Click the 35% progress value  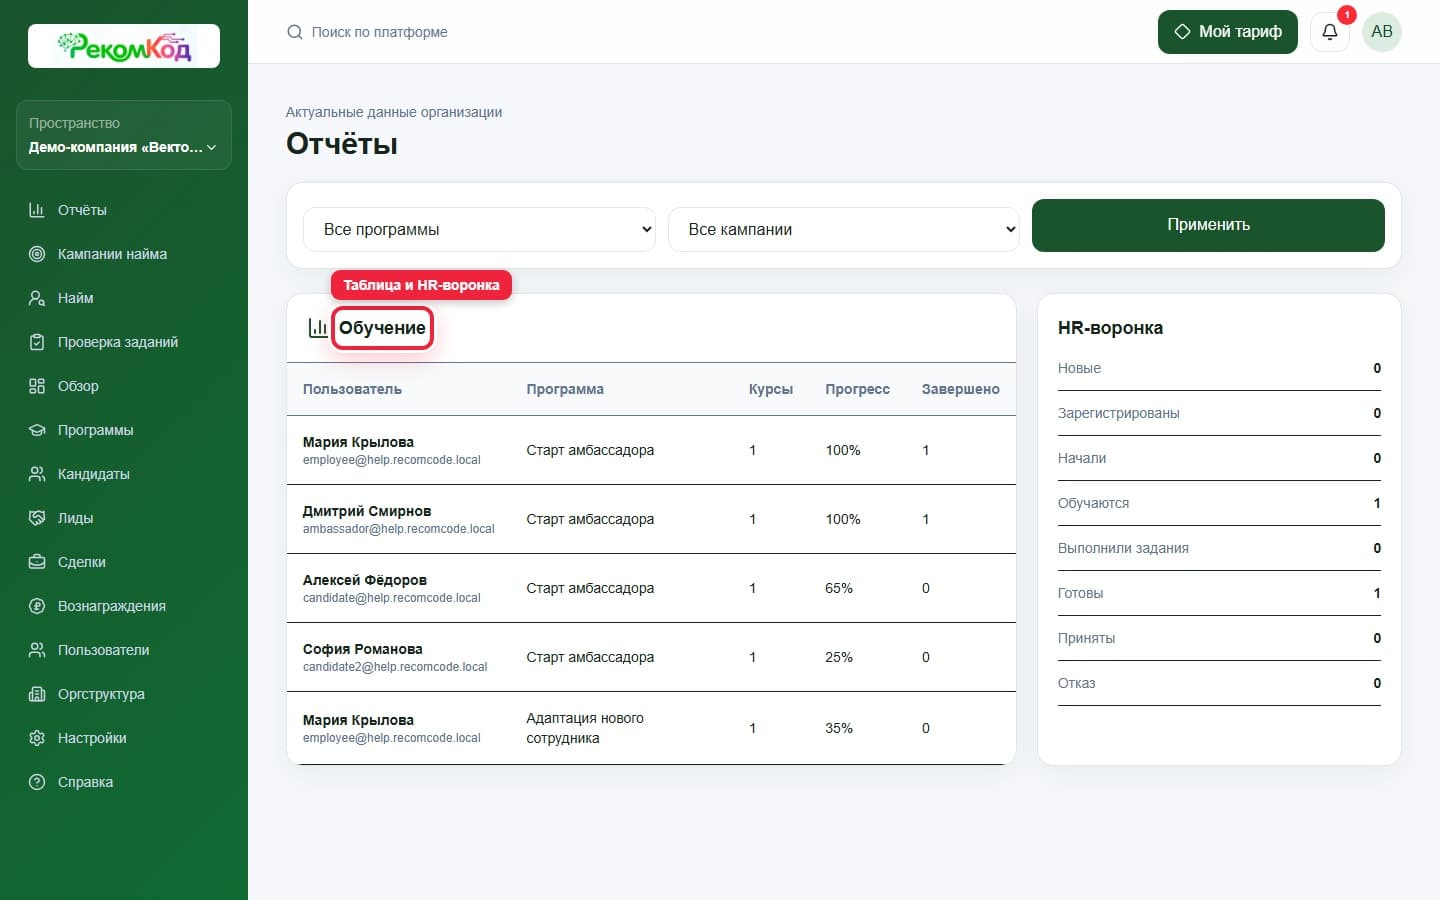839,728
